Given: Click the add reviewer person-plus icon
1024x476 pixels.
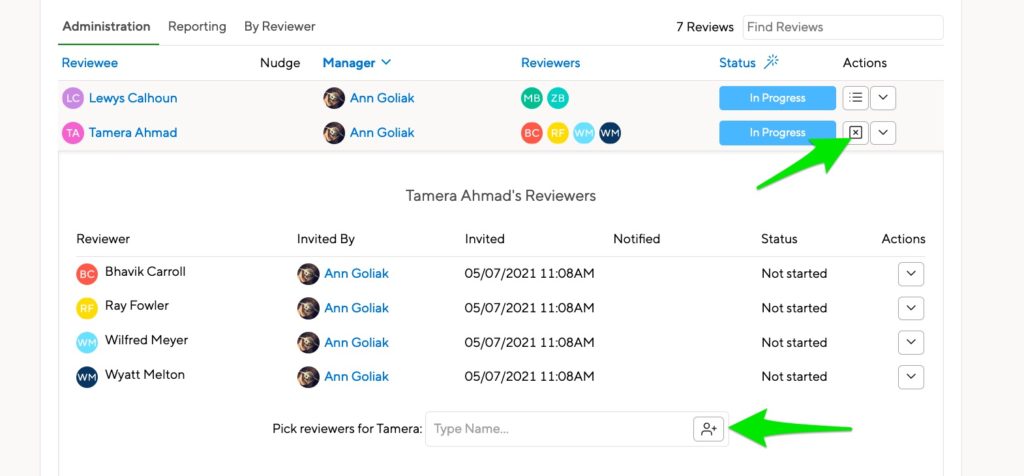Looking at the screenshot, I should point(709,429).
